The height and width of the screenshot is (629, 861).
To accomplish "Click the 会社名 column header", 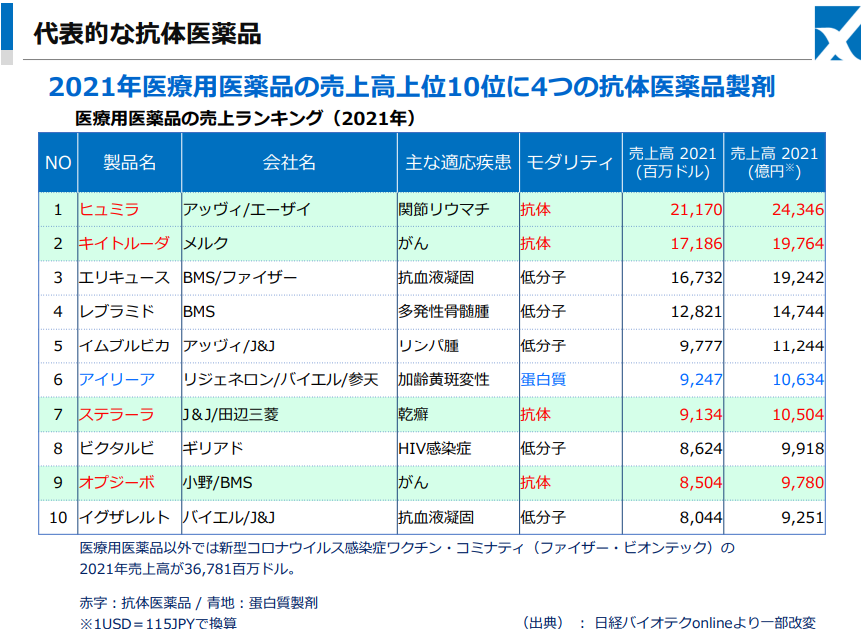I will (289, 163).
